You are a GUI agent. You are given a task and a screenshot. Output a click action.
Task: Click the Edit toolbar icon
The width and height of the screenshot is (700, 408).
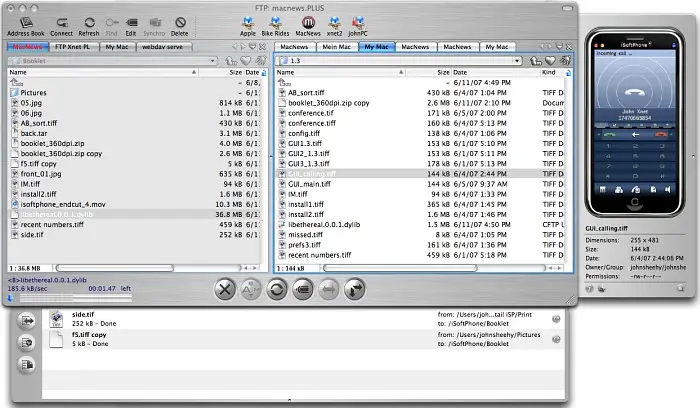point(131,26)
